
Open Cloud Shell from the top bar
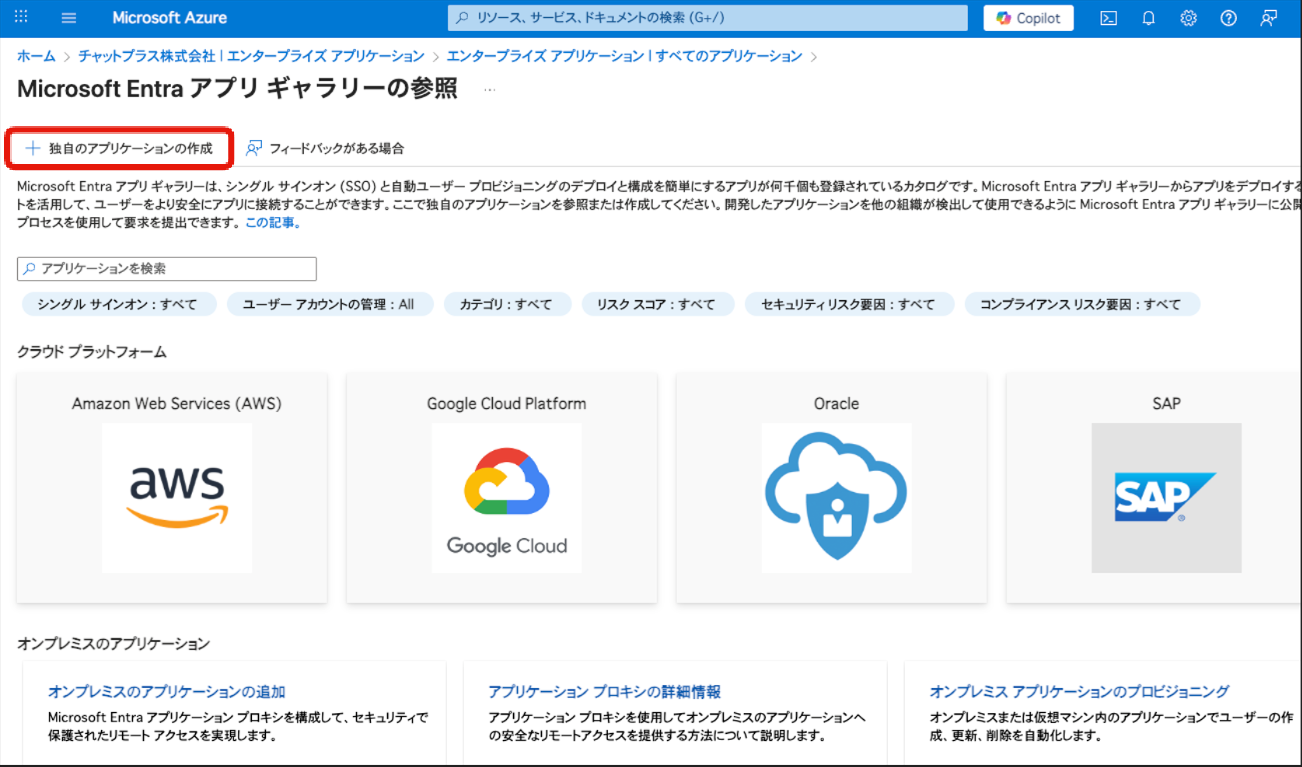click(1108, 18)
